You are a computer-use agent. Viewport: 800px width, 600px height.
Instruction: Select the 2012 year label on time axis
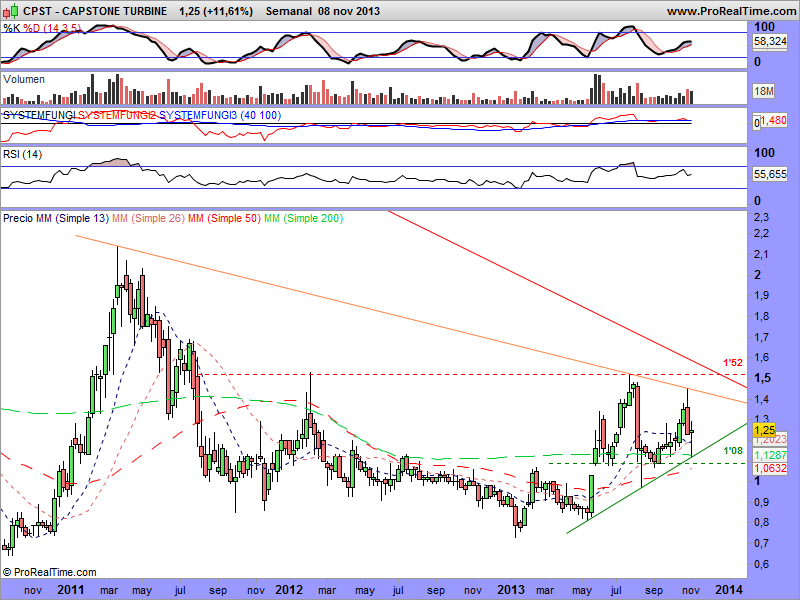(x=289, y=590)
